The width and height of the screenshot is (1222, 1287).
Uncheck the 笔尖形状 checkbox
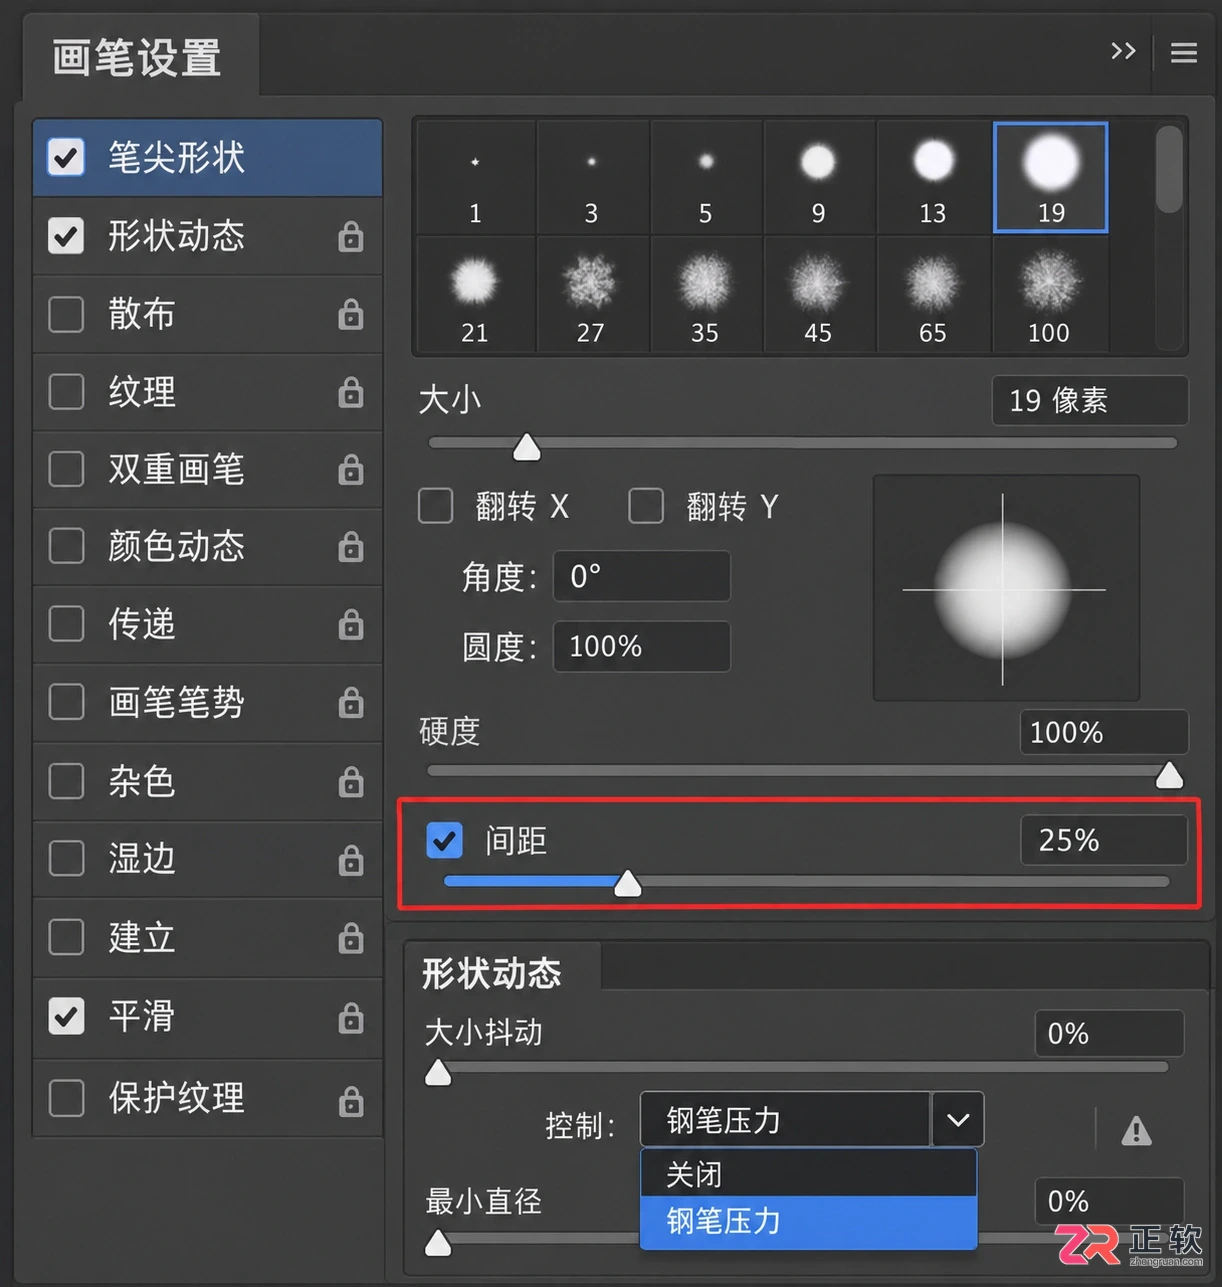coord(66,157)
